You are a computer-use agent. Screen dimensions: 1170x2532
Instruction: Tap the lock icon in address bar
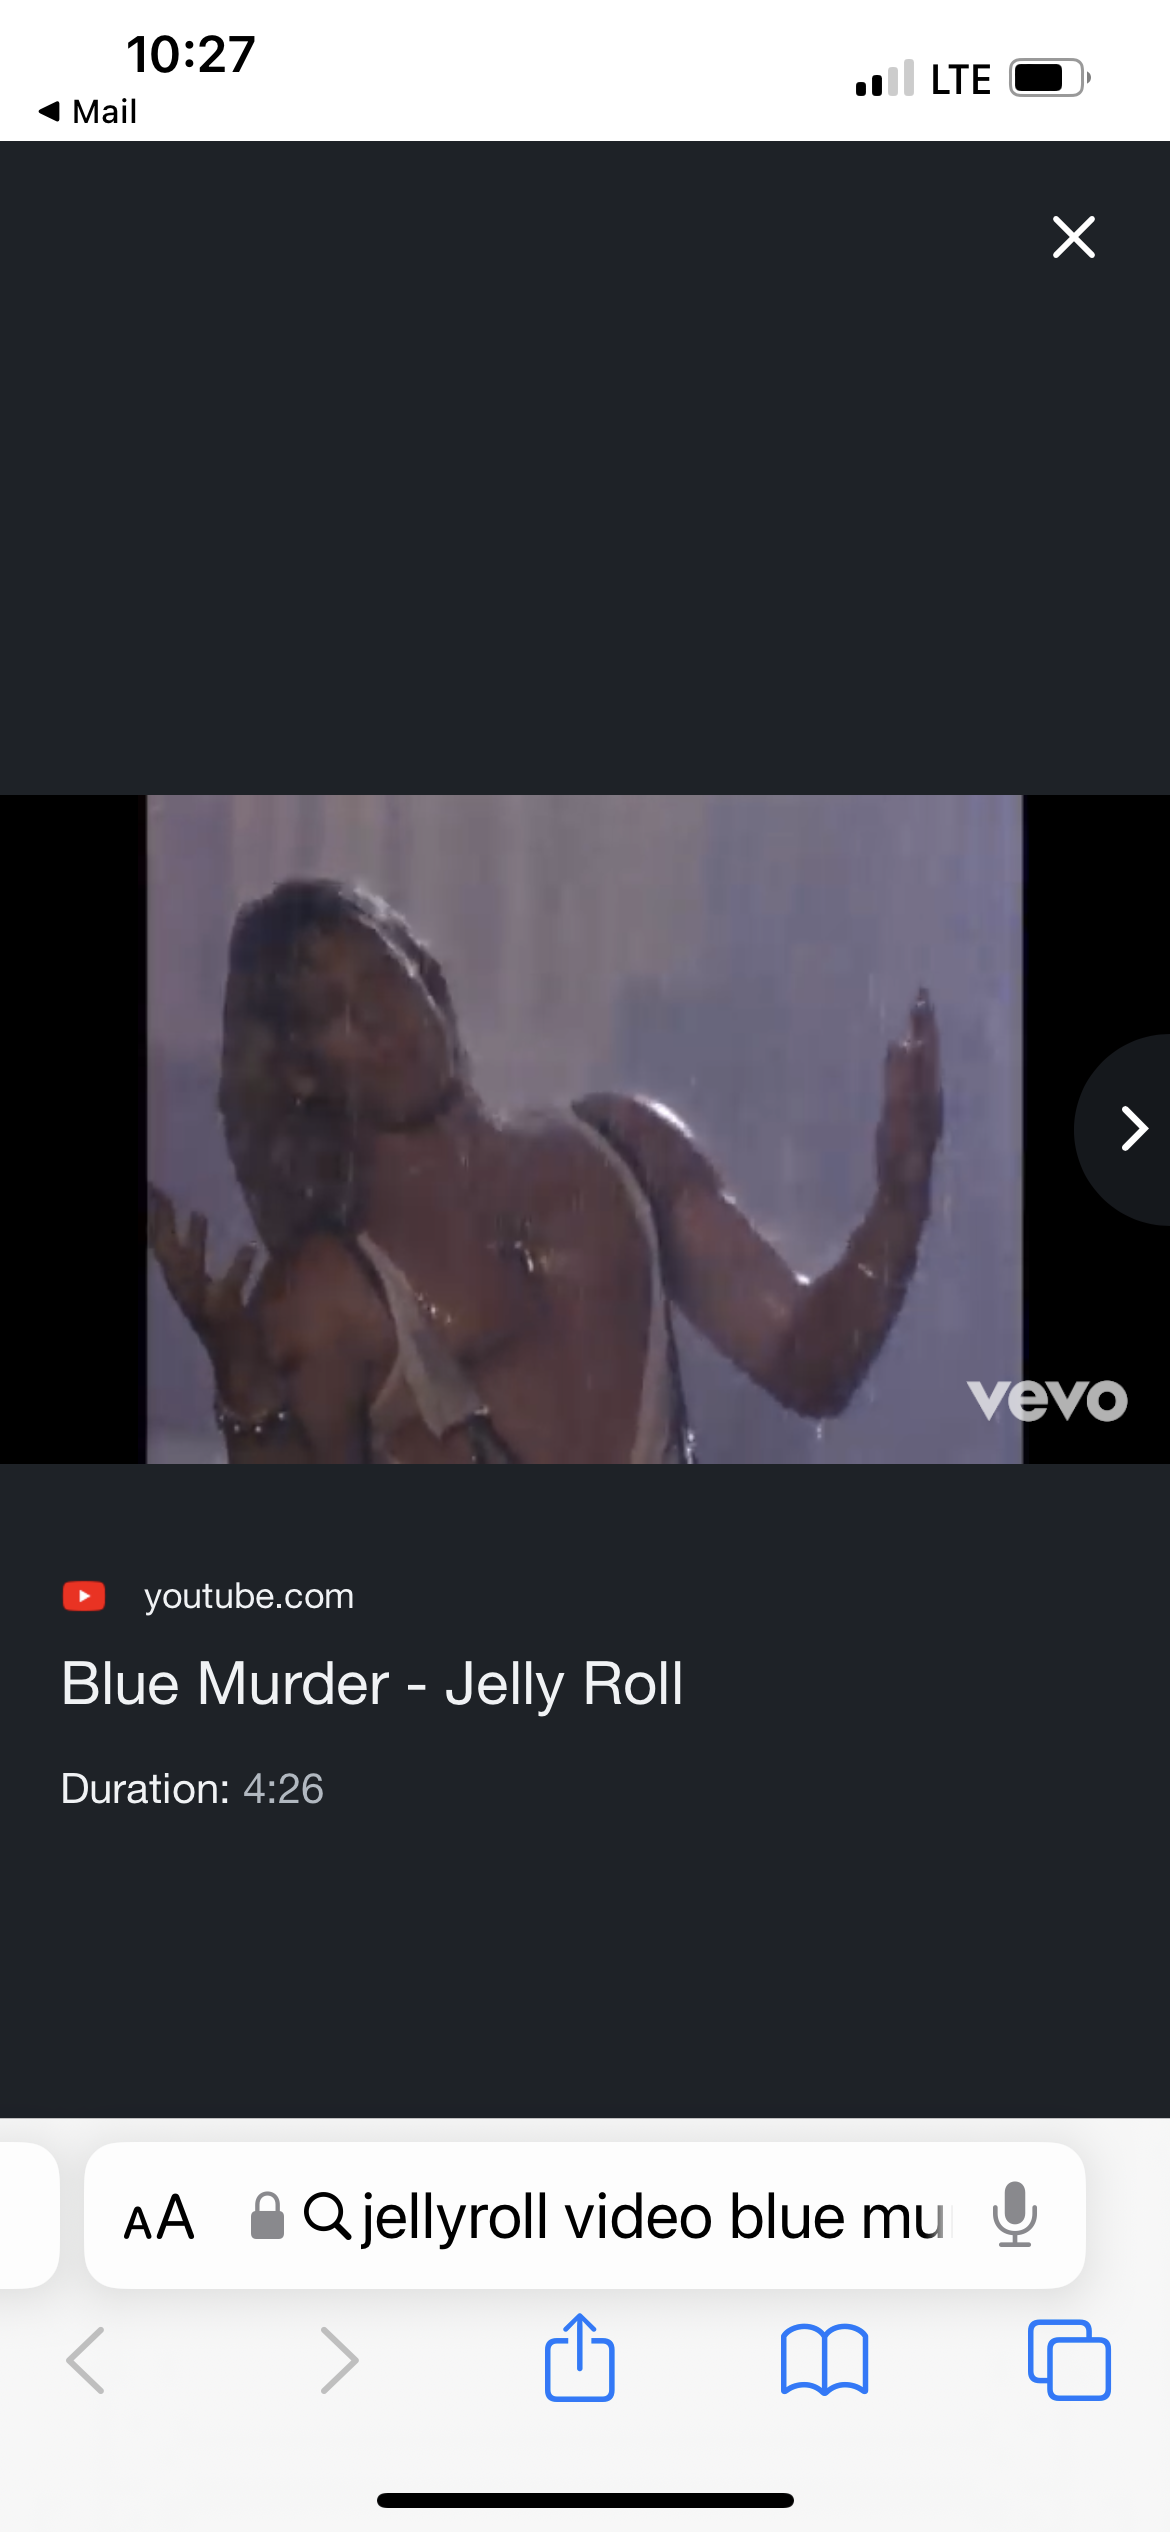click(x=267, y=2216)
